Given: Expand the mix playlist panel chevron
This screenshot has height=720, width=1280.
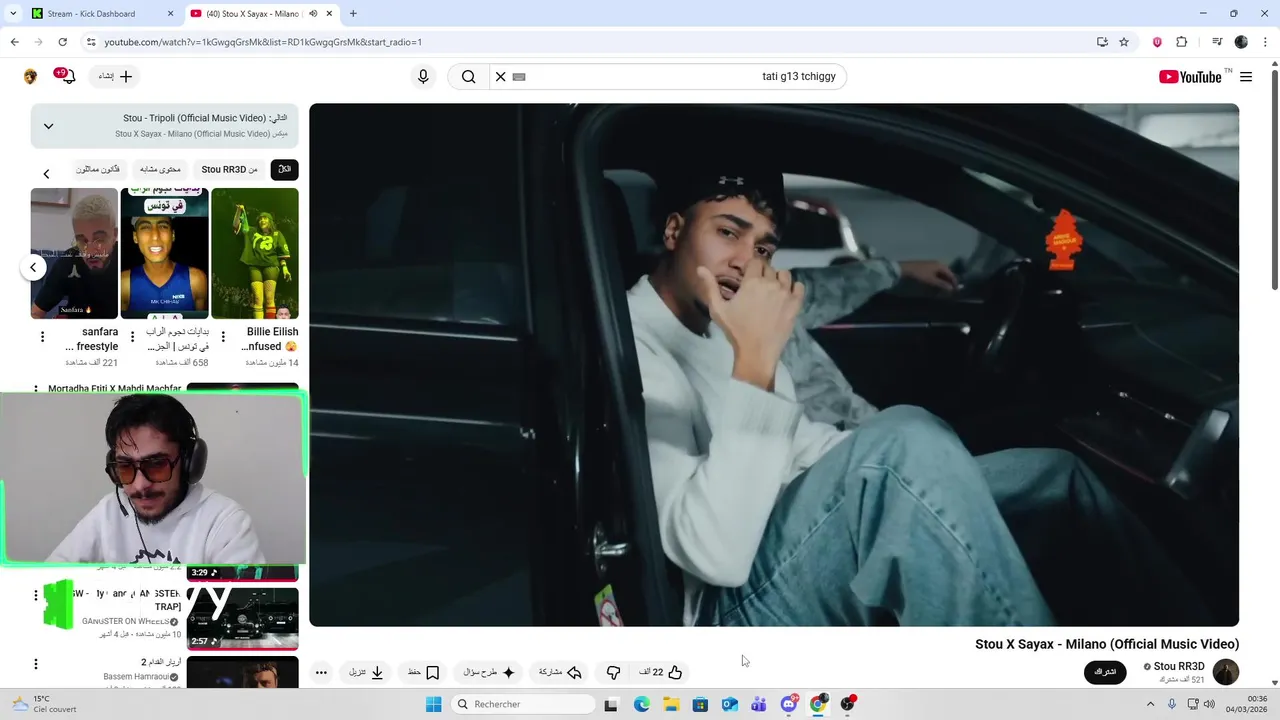Looking at the screenshot, I should (x=48, y=126).
